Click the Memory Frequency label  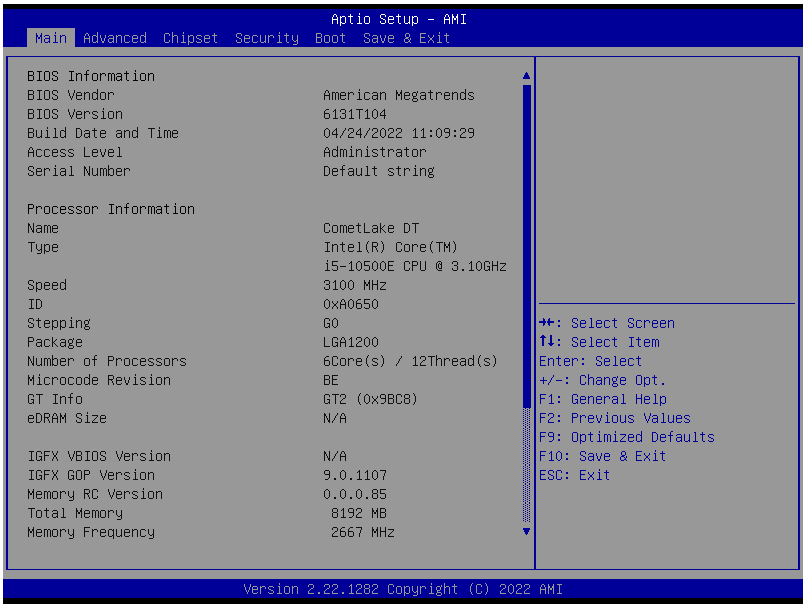click(x=90, y=532)
